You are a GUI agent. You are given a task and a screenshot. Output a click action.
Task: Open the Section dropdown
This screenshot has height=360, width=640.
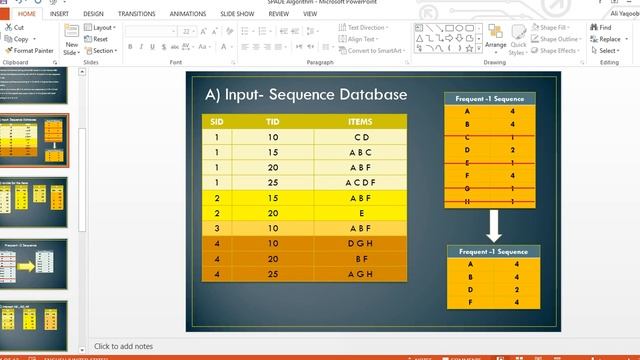tap(101, 51)
